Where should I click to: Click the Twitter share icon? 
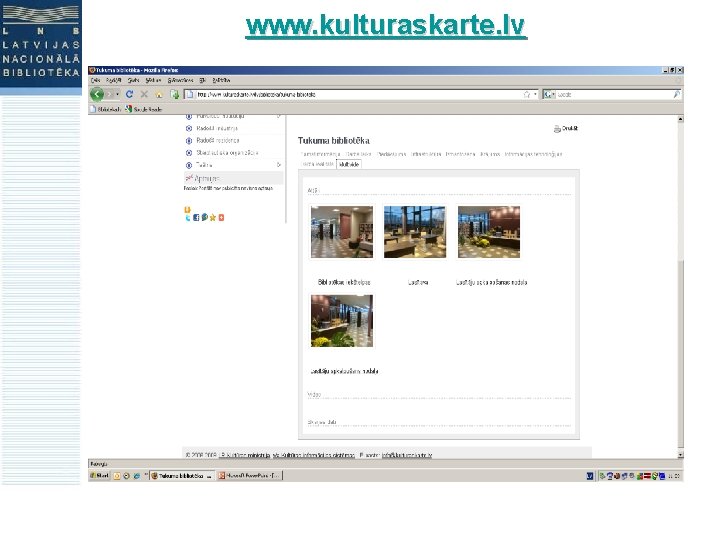(188, 218)
